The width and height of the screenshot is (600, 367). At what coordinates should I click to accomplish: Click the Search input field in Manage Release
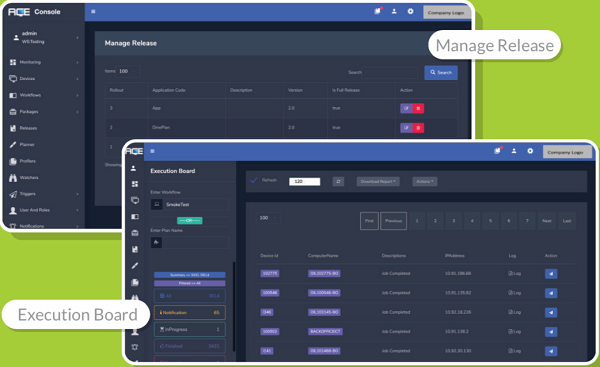coord(390,72)
